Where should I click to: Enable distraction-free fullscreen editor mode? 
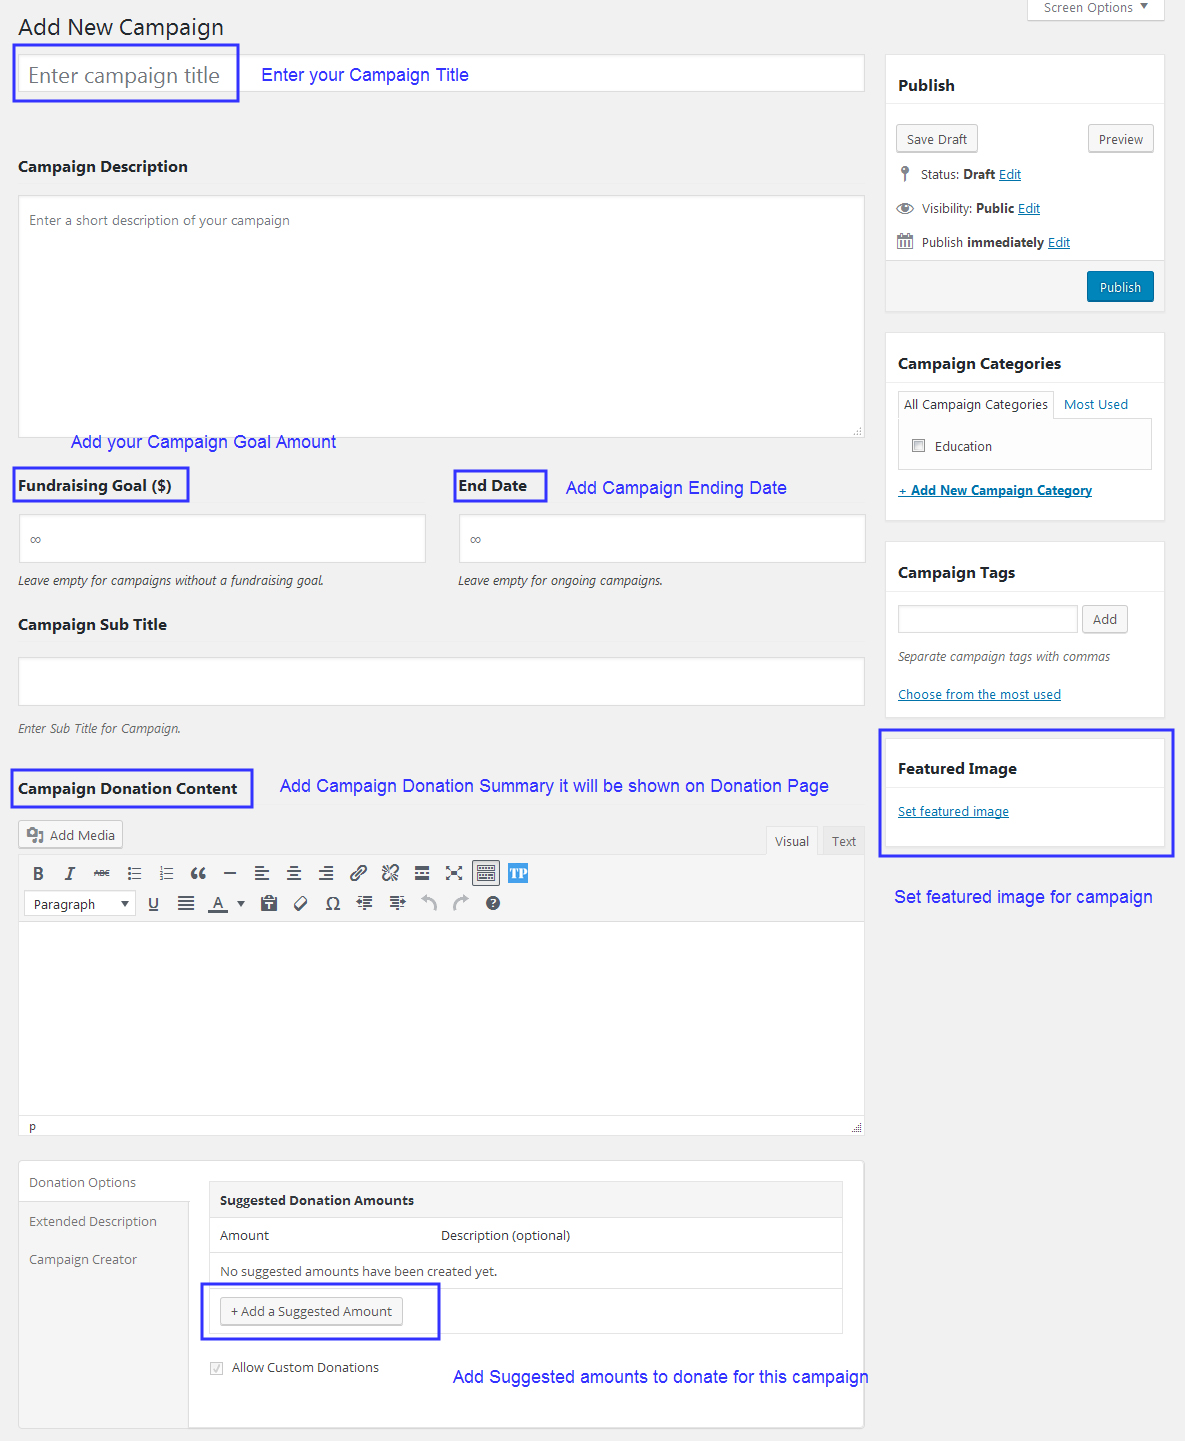click(x=454, y=873)
